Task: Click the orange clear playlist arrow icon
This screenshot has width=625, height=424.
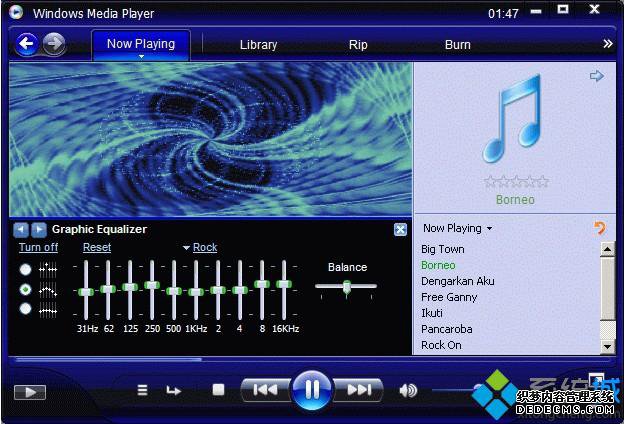Action: point(600,228)
